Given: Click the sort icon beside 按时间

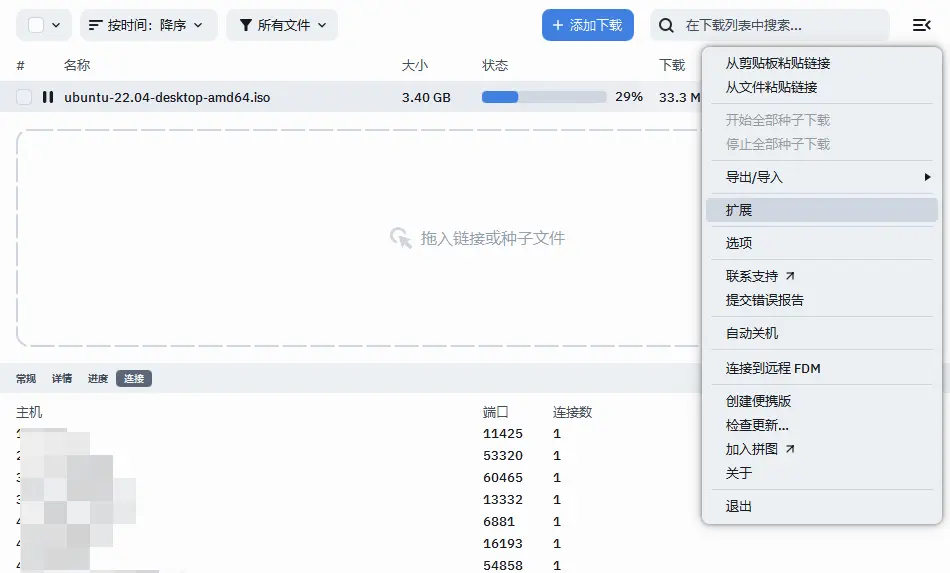Looking at the screenshot, I should pos(95,25).
